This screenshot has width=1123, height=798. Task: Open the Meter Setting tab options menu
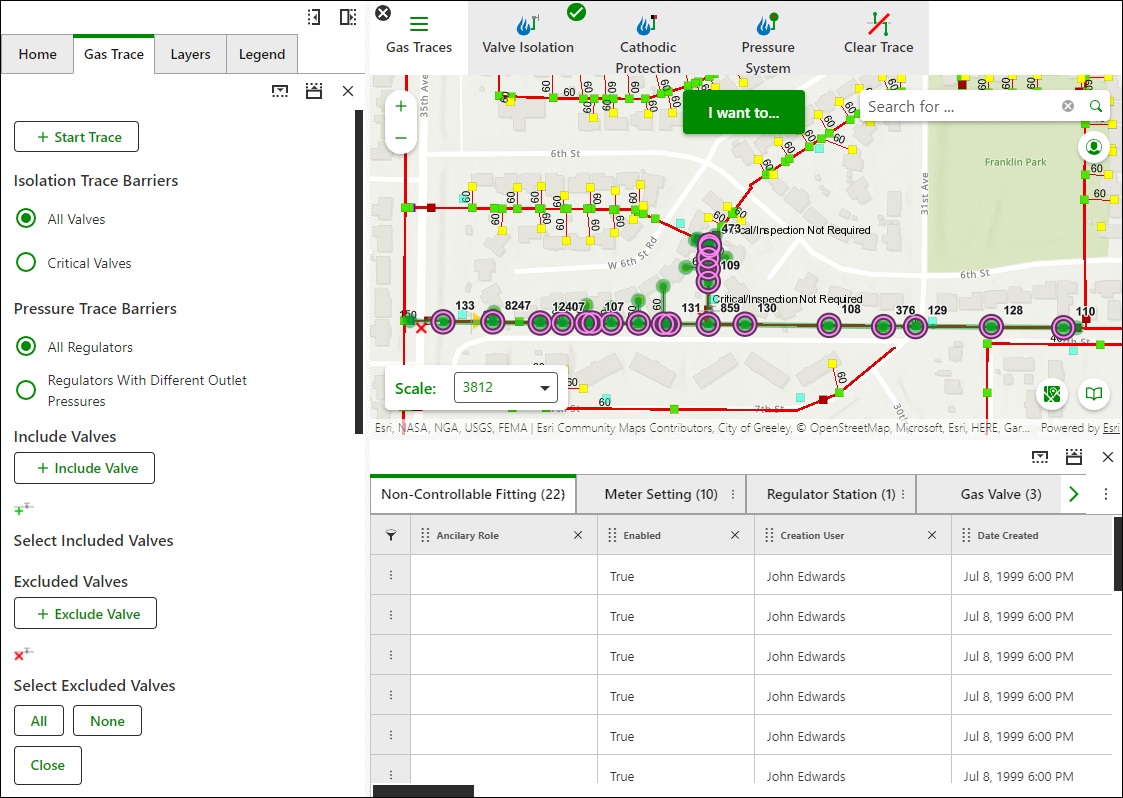click(735, 493)
